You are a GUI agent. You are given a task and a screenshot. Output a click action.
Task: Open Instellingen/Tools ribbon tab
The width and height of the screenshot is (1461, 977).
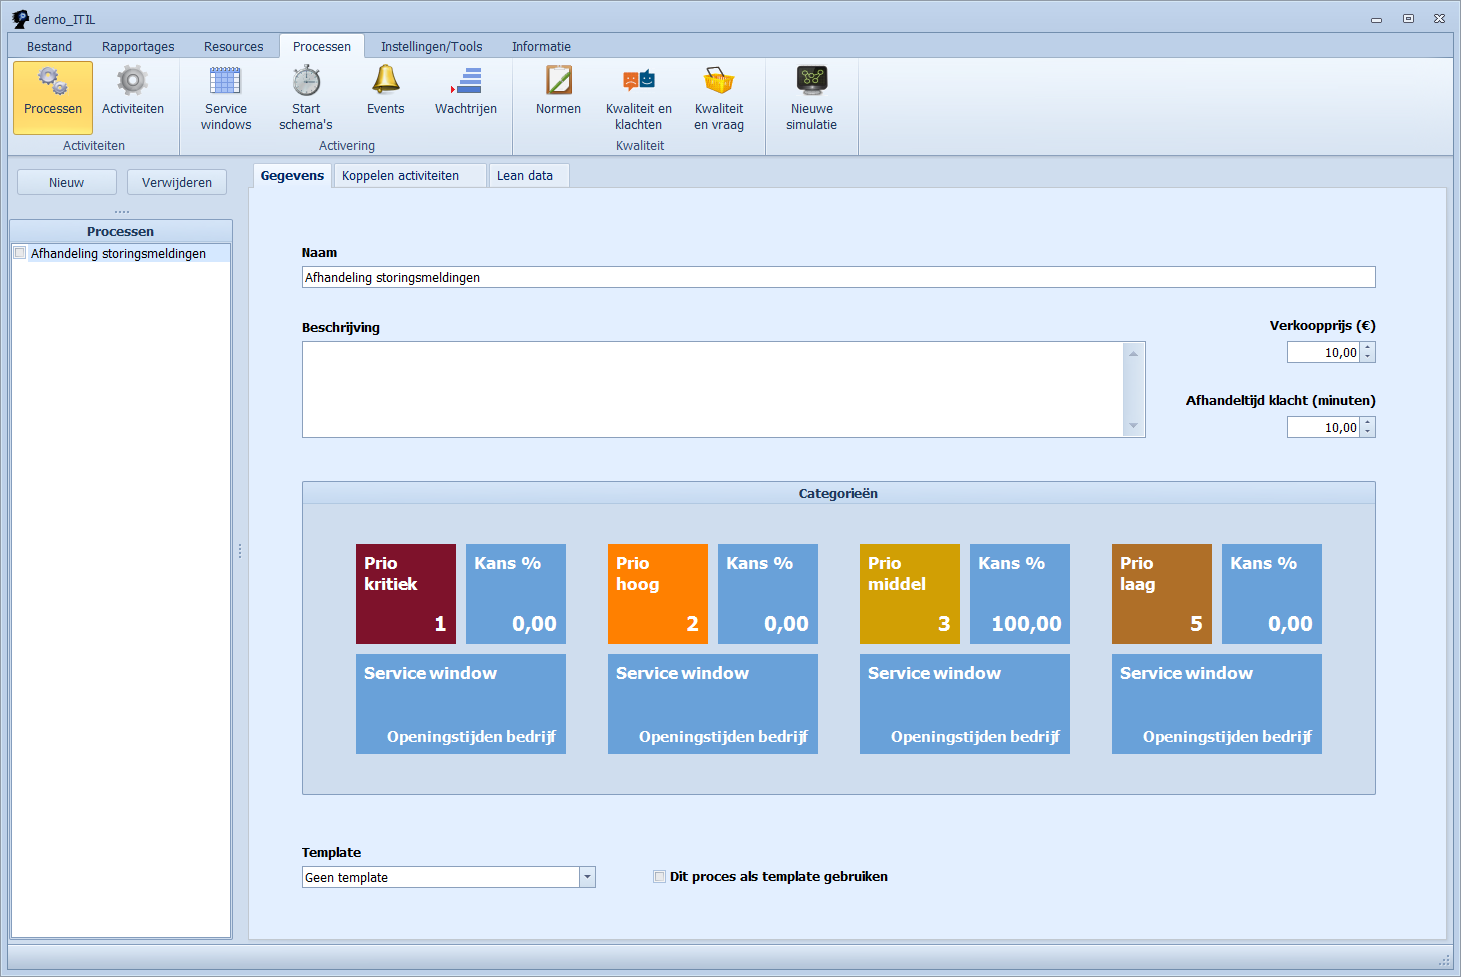click(432, 46)
